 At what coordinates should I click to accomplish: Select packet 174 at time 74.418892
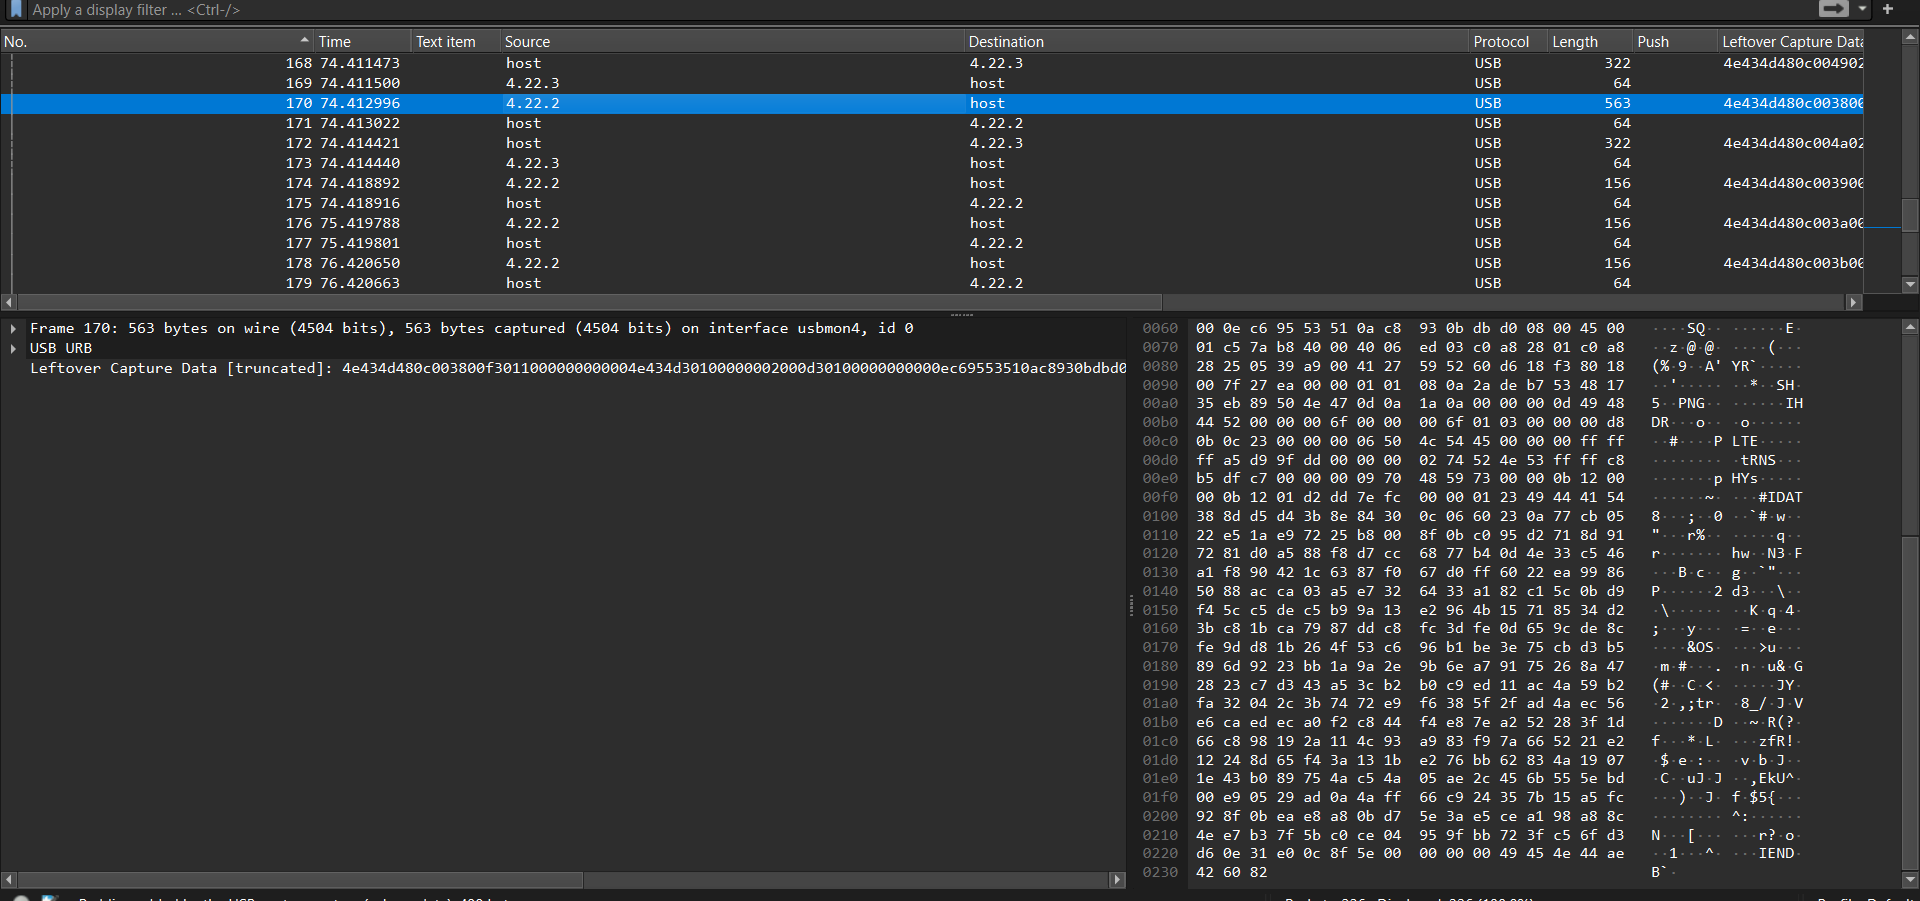(x=932, y=183)
